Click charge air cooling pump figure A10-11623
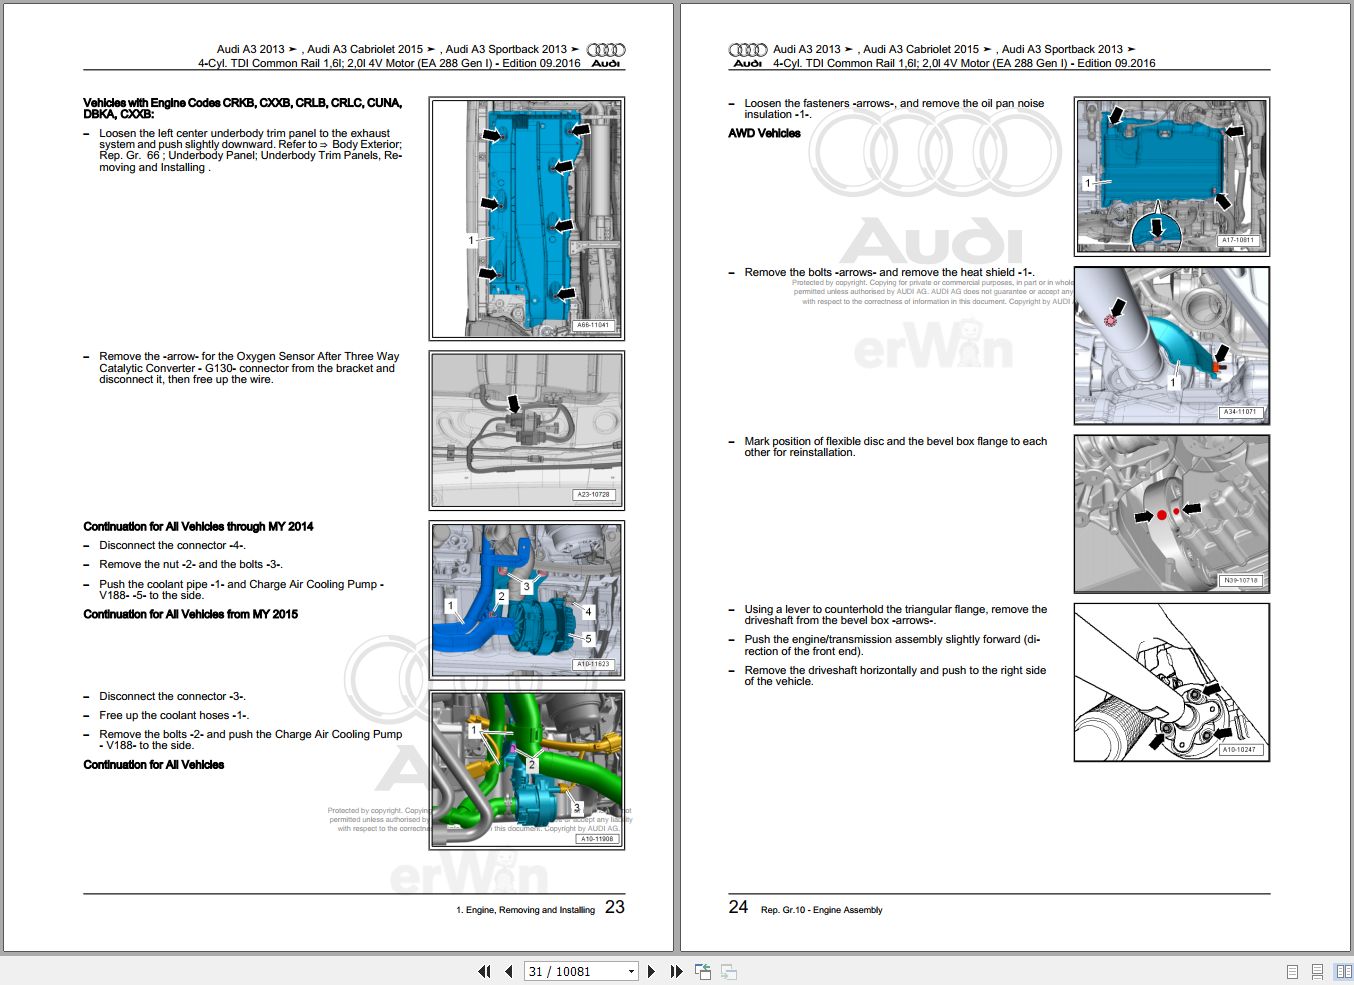The image size is (1354, 985). coord(527,600)
